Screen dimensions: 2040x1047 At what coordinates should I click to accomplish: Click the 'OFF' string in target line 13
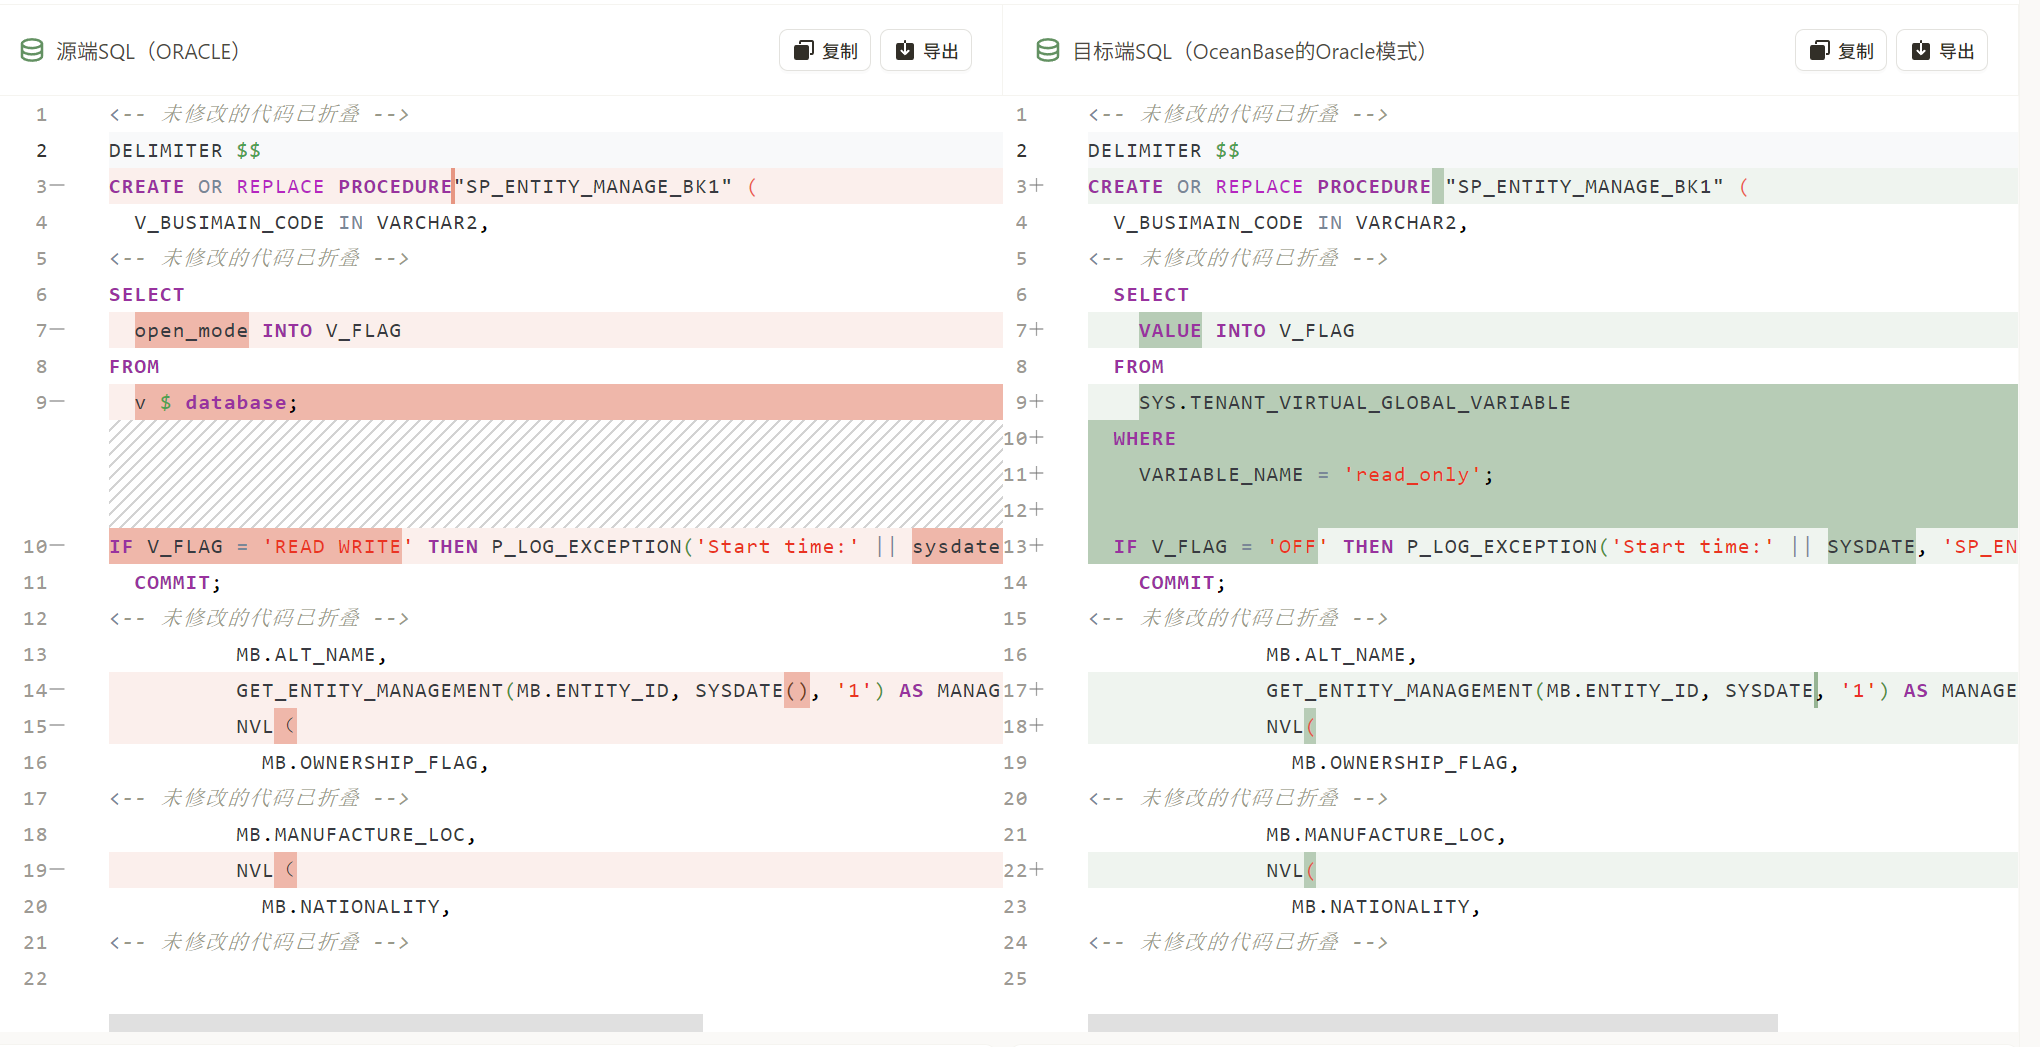click(1298, 546)
